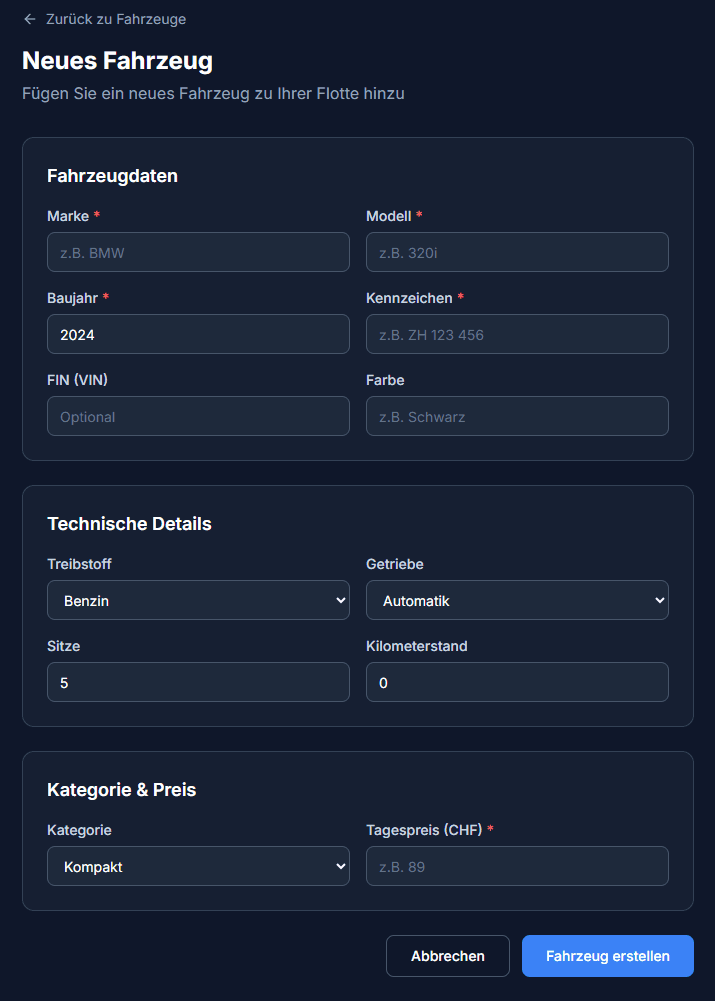
Task: Open the Treibstoff dropdown
Action: tap(198, 600)
